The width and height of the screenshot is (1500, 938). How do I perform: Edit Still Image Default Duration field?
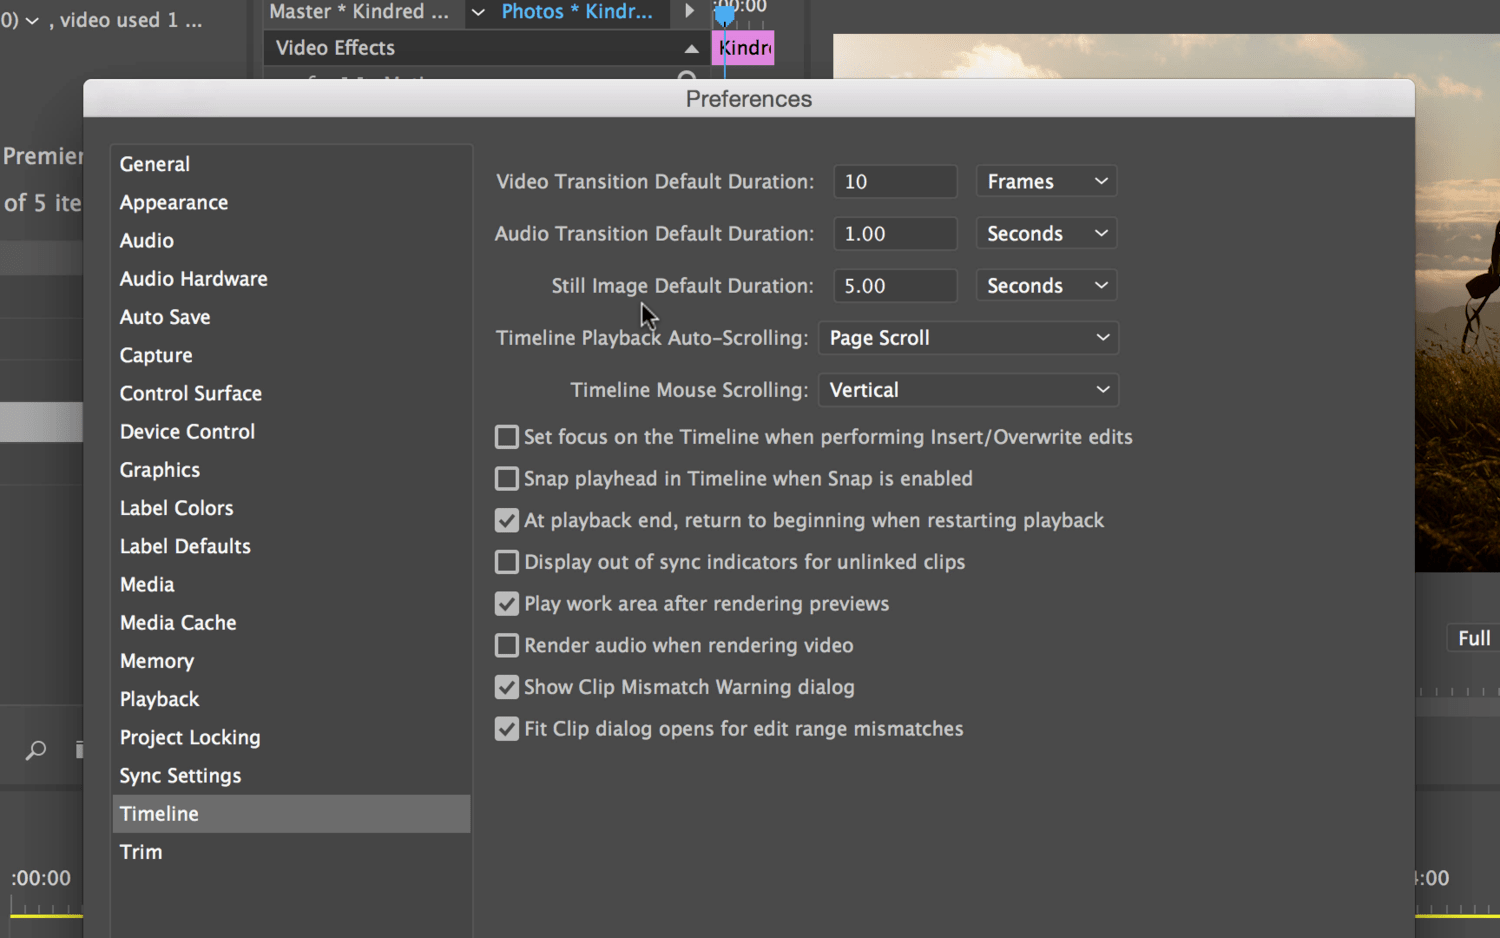895,285
